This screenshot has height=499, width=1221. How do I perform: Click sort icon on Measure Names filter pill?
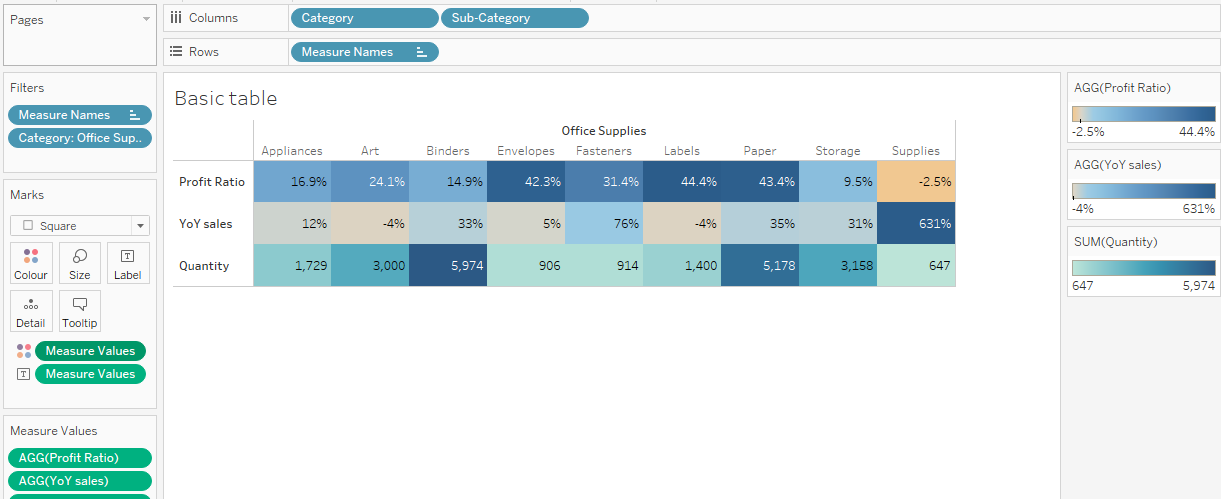point(135,115)
